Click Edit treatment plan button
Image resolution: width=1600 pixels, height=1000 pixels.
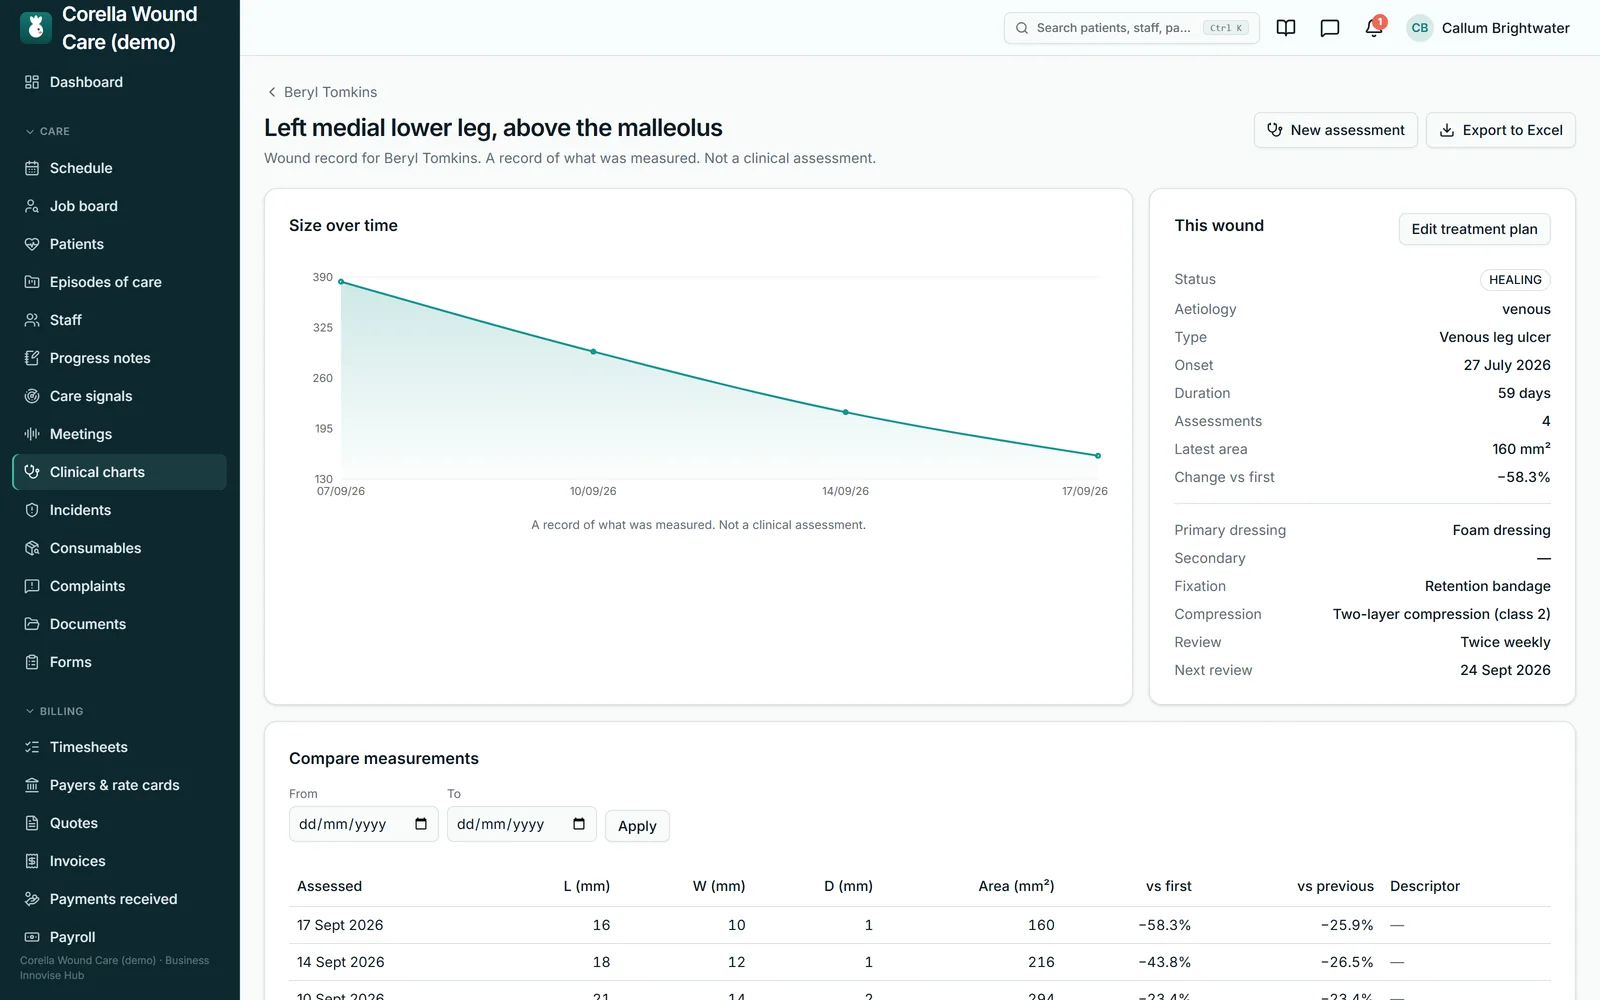click(x=1475, y=229)
